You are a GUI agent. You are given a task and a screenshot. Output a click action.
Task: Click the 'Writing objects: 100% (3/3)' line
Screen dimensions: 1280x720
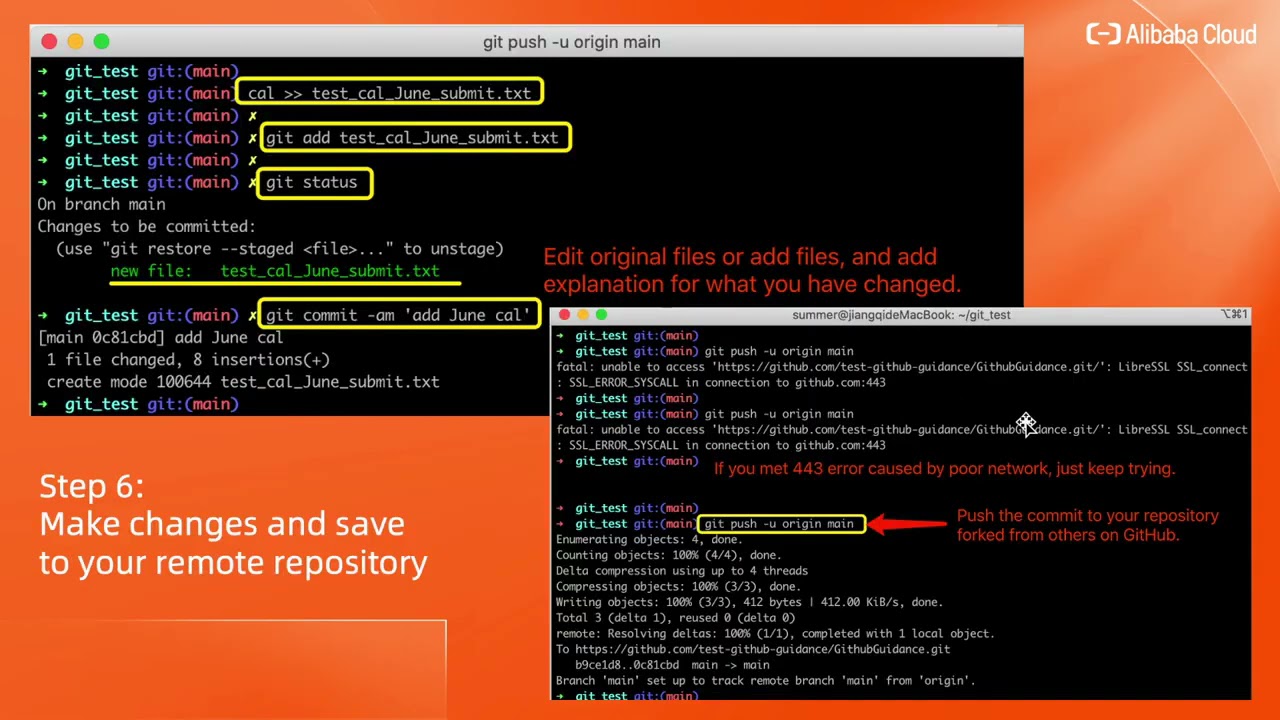point(749,602)
